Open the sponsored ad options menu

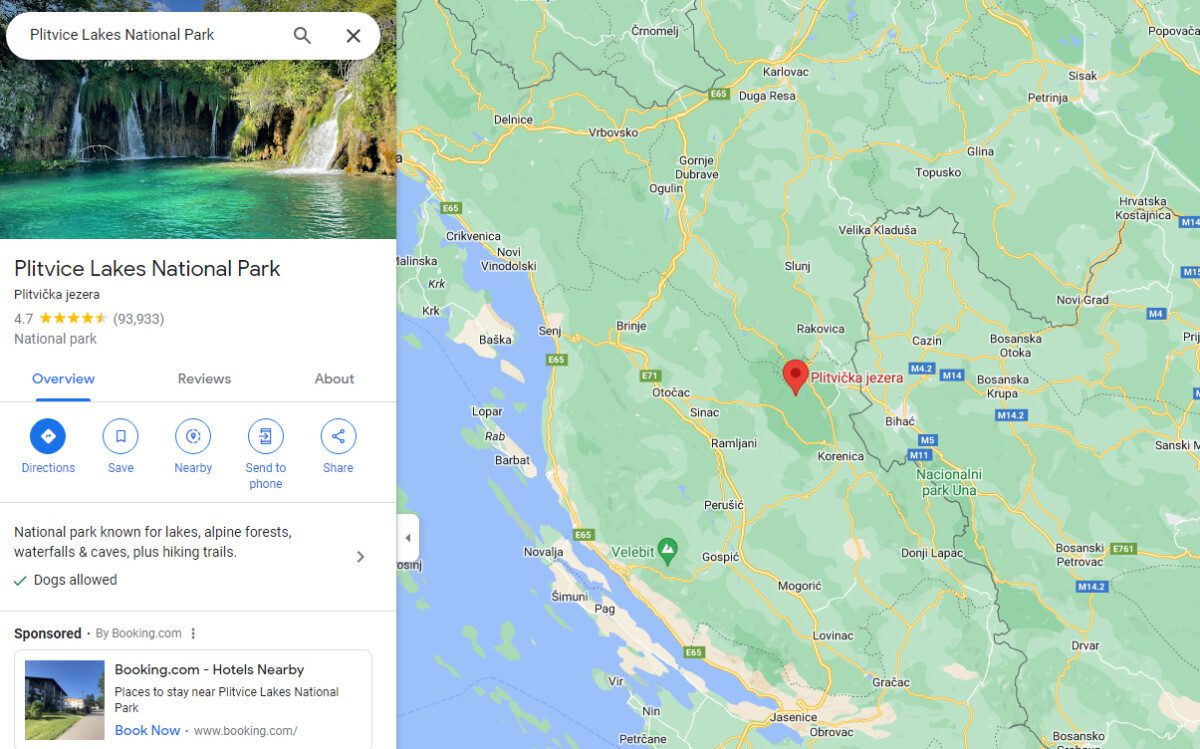tap(193, 633)
